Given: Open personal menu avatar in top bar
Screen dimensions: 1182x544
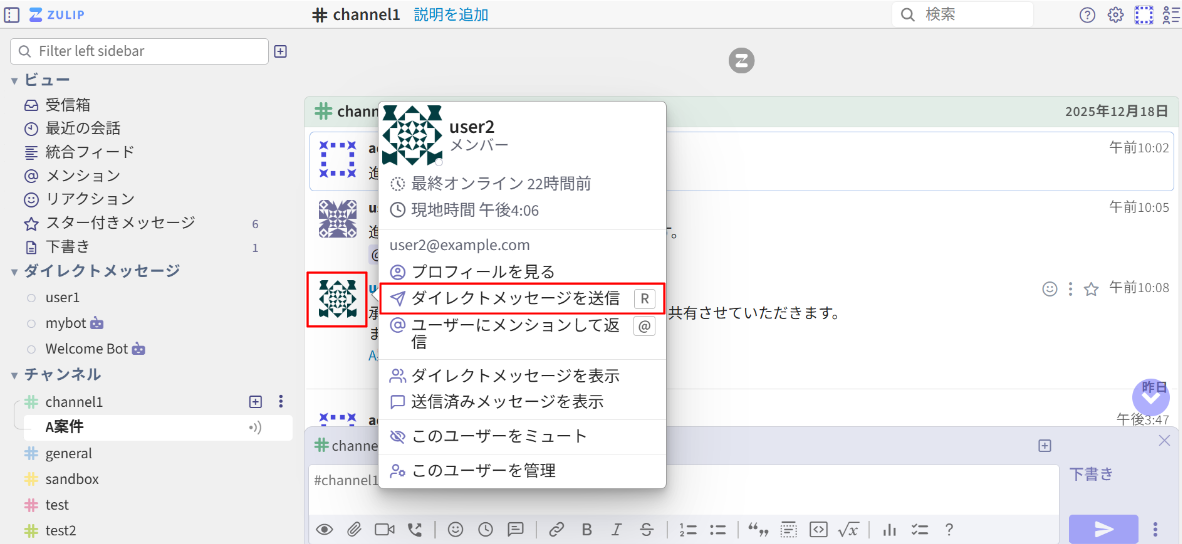Looking at the screenshot, I should pyautogui.click(x=1144, y=15).
